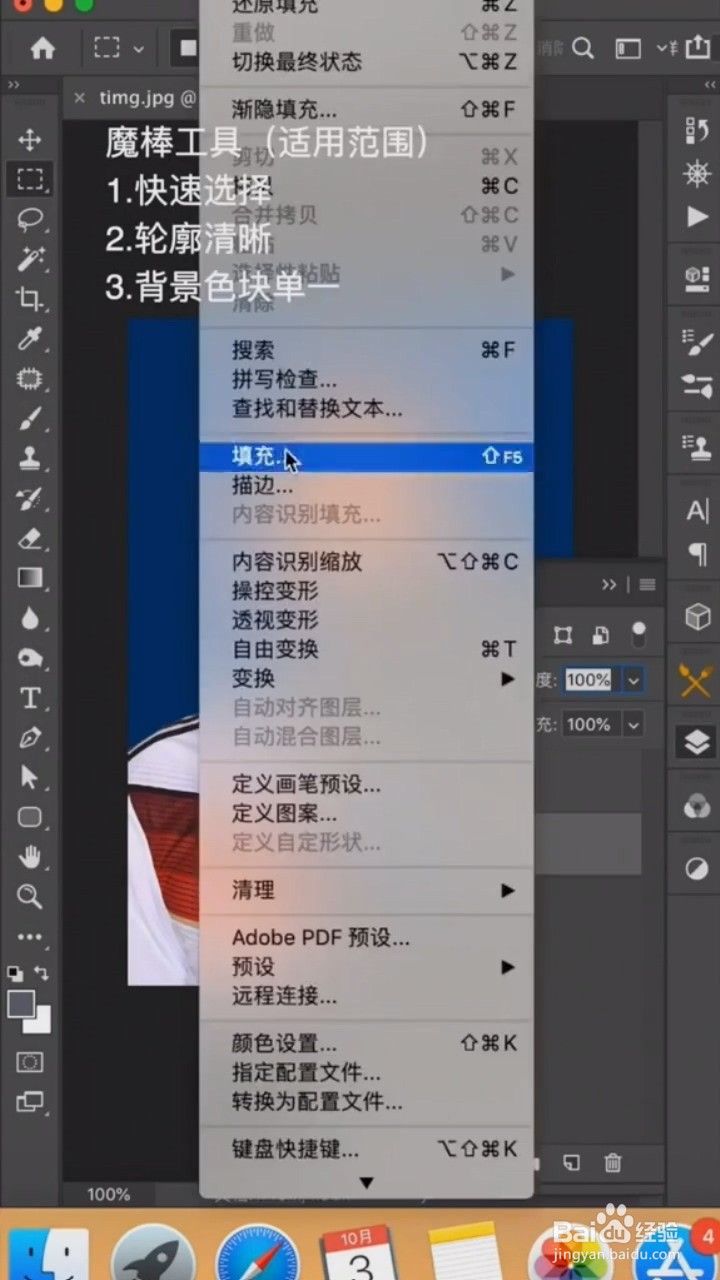Viewport: 720px width, 1280px height.
Task: Open the Layers panel icon on right dock
Action: pyautogui.click(x=696, y=742)
